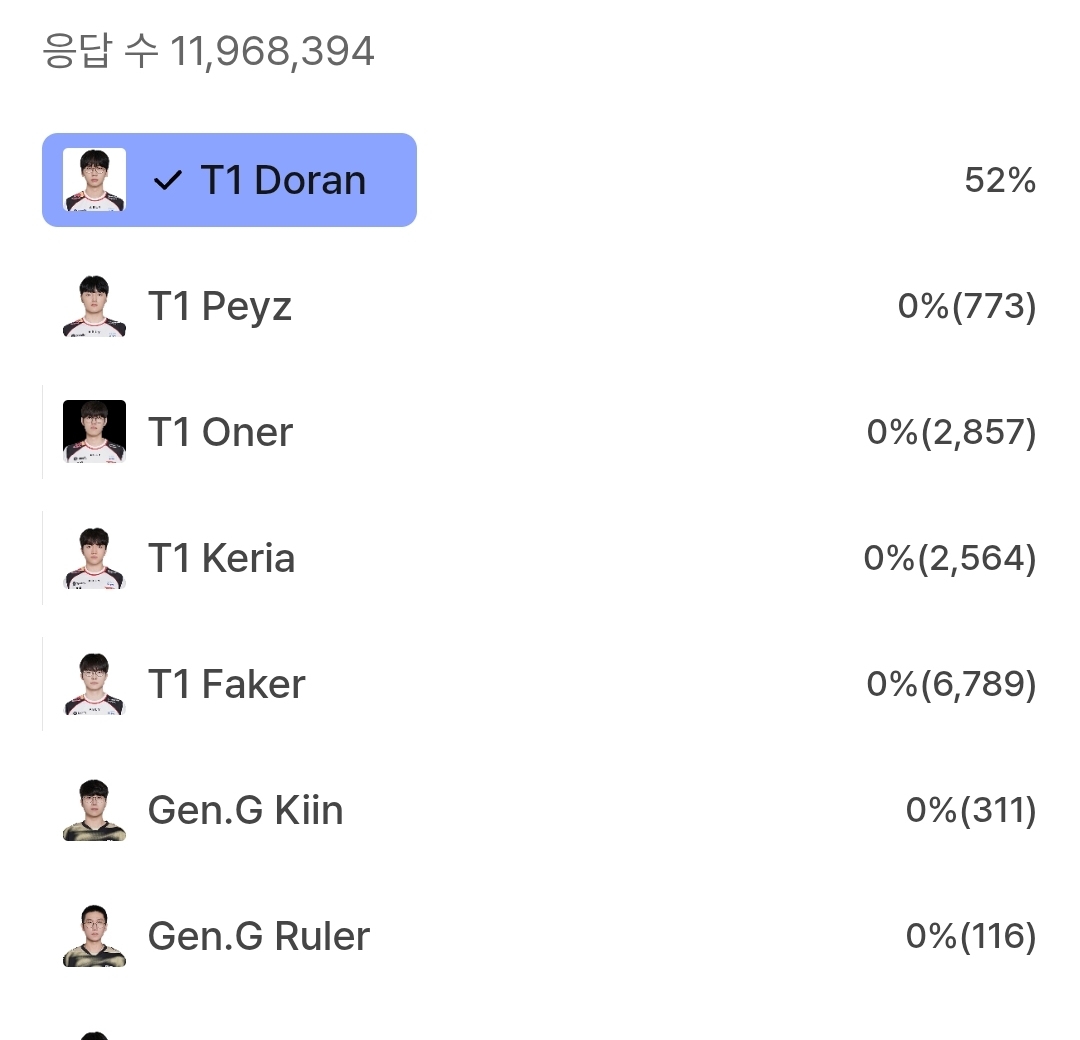Click the 응답 수 11,968,394 response count
This screenshot has width=1080, height=1040.
point(208,51)
